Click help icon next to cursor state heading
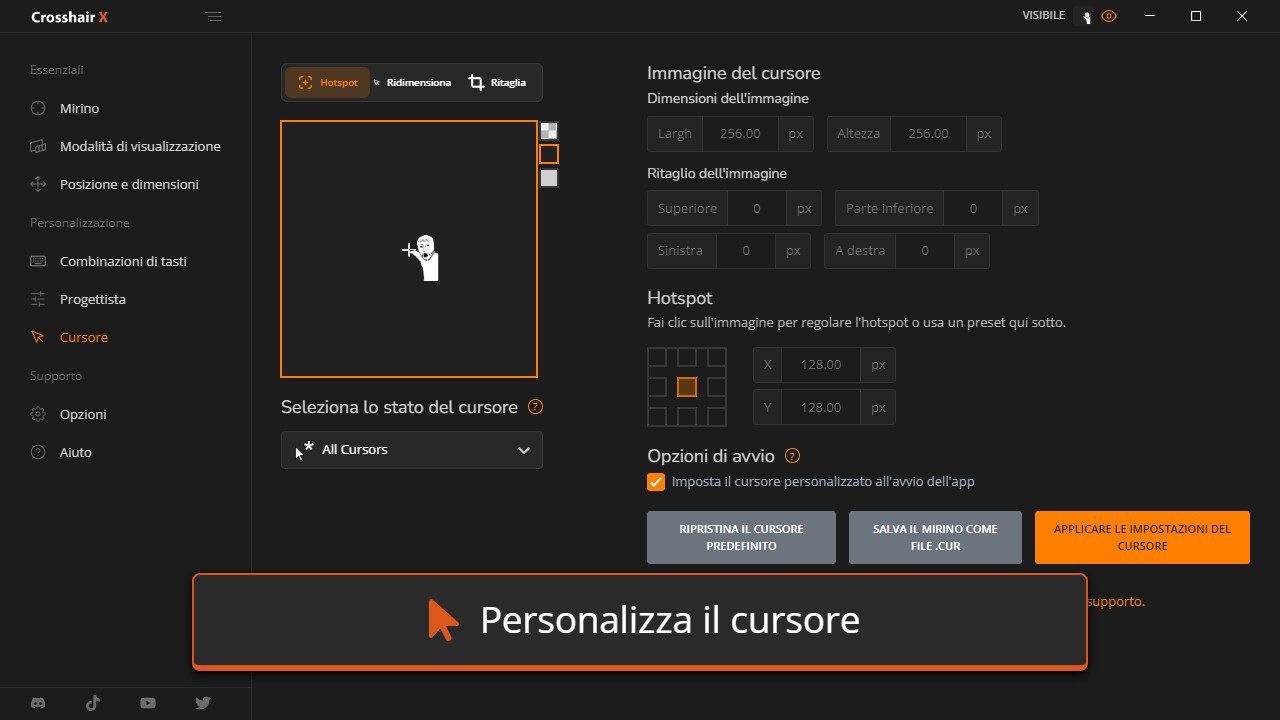The height and width of the screenshot is (720, 1280). coord(535,407)
